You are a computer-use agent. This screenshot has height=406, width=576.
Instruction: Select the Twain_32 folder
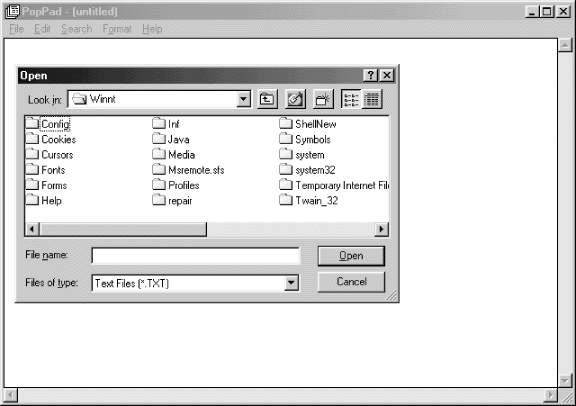click(309, 200)
